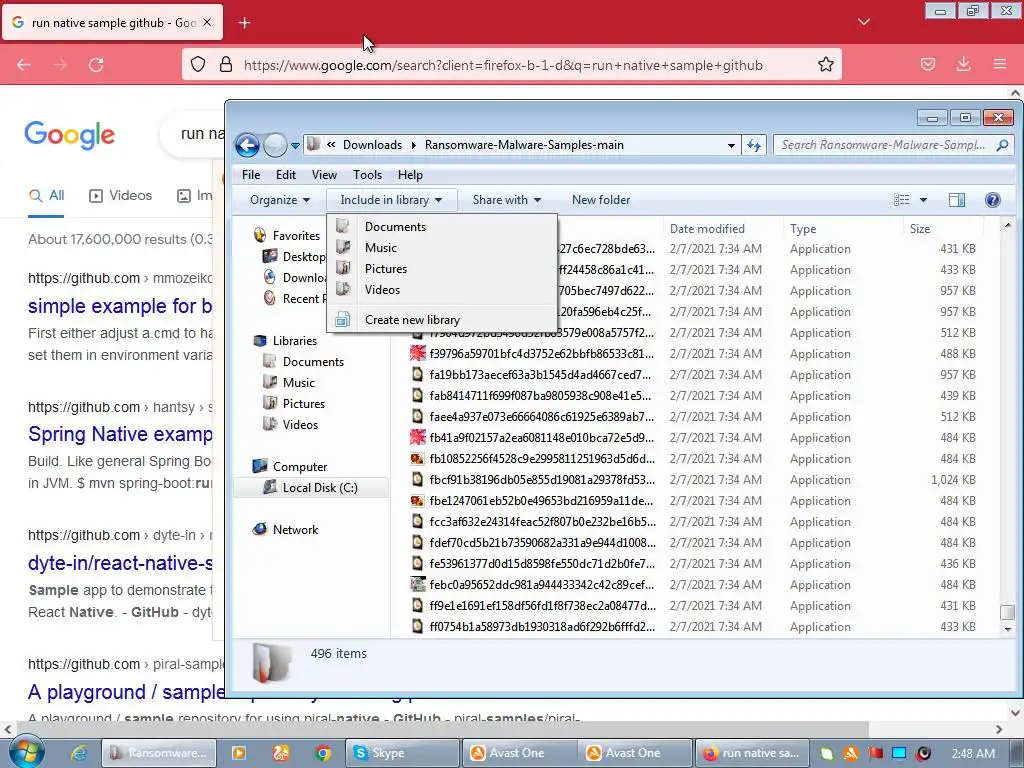Viewport: 1024px width, 768px height.
Task: Click Explorer forward navigation button
Action: coord(275,145)
